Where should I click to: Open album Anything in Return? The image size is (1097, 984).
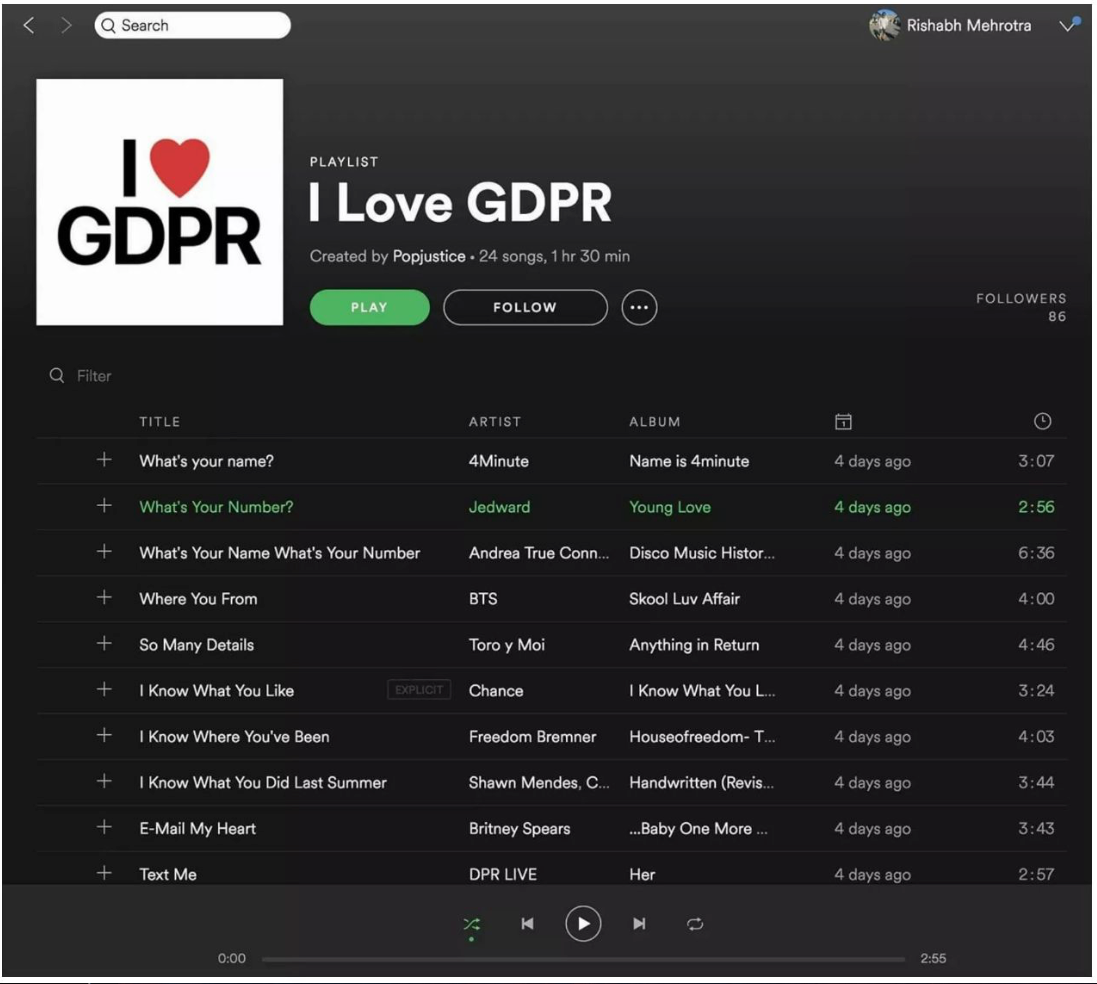pos(694,645)
